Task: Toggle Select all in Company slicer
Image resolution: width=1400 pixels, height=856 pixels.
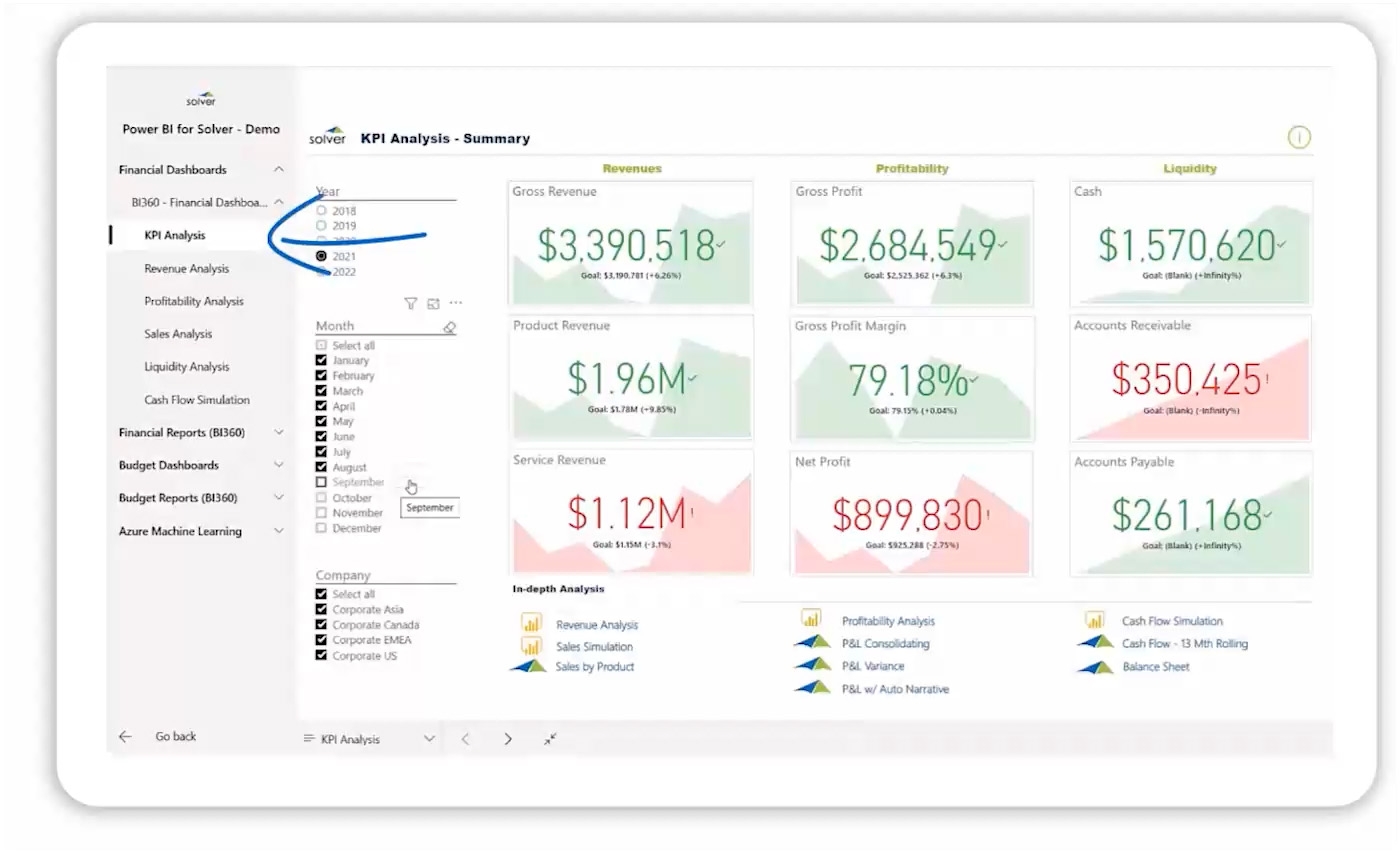Action: click(321, 594)
